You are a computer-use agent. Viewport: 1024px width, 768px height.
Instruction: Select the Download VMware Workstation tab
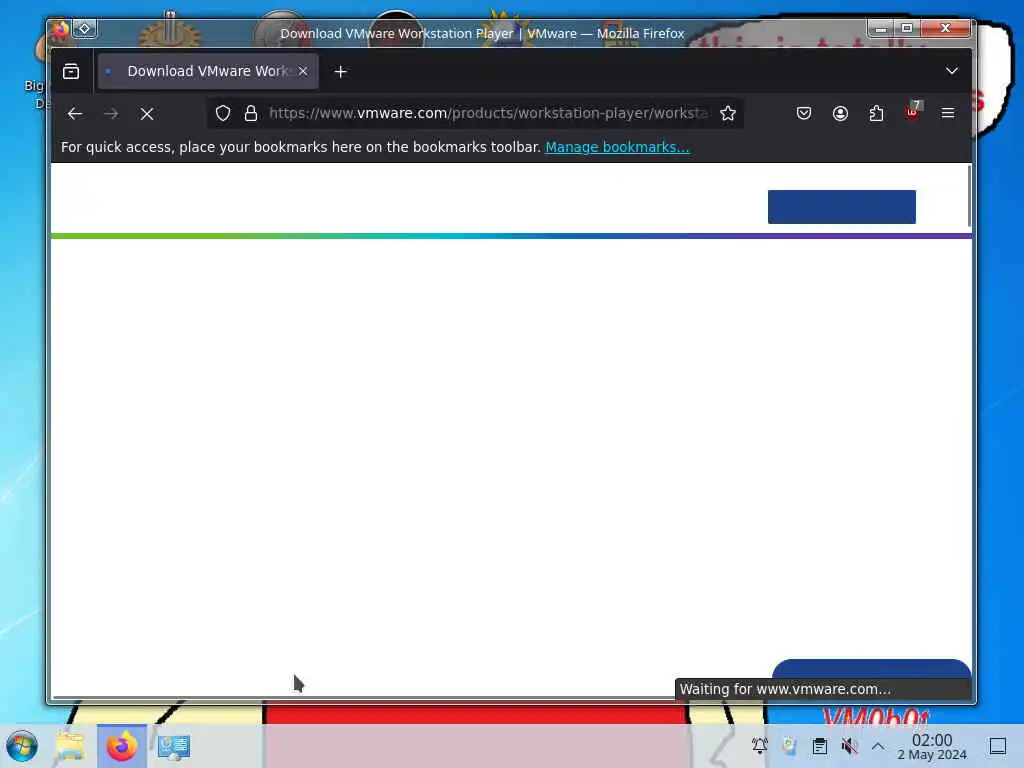point(208,71)
